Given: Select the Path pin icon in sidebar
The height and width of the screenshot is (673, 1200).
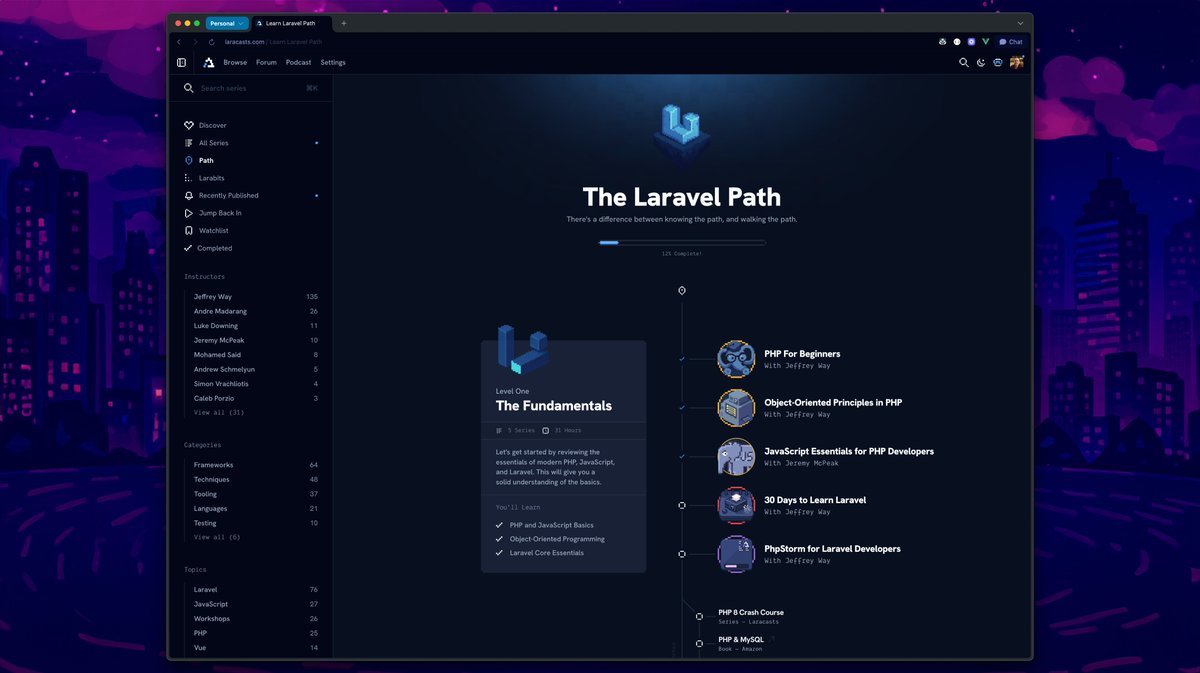Looking at the screenshot, I should tap(189, 160).
